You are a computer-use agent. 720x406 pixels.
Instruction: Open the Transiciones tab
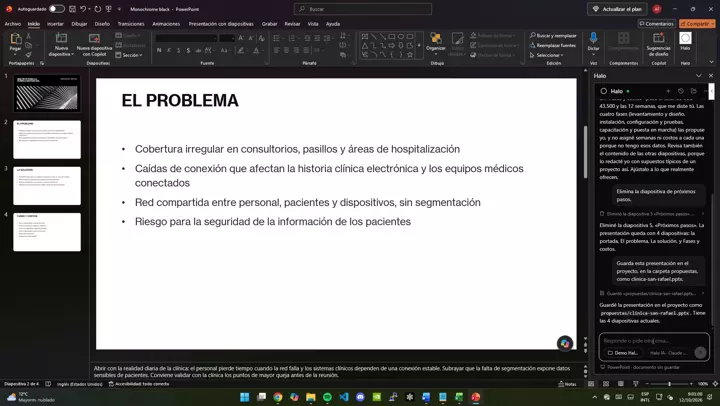pyautogui.click(x=131, y=24)
